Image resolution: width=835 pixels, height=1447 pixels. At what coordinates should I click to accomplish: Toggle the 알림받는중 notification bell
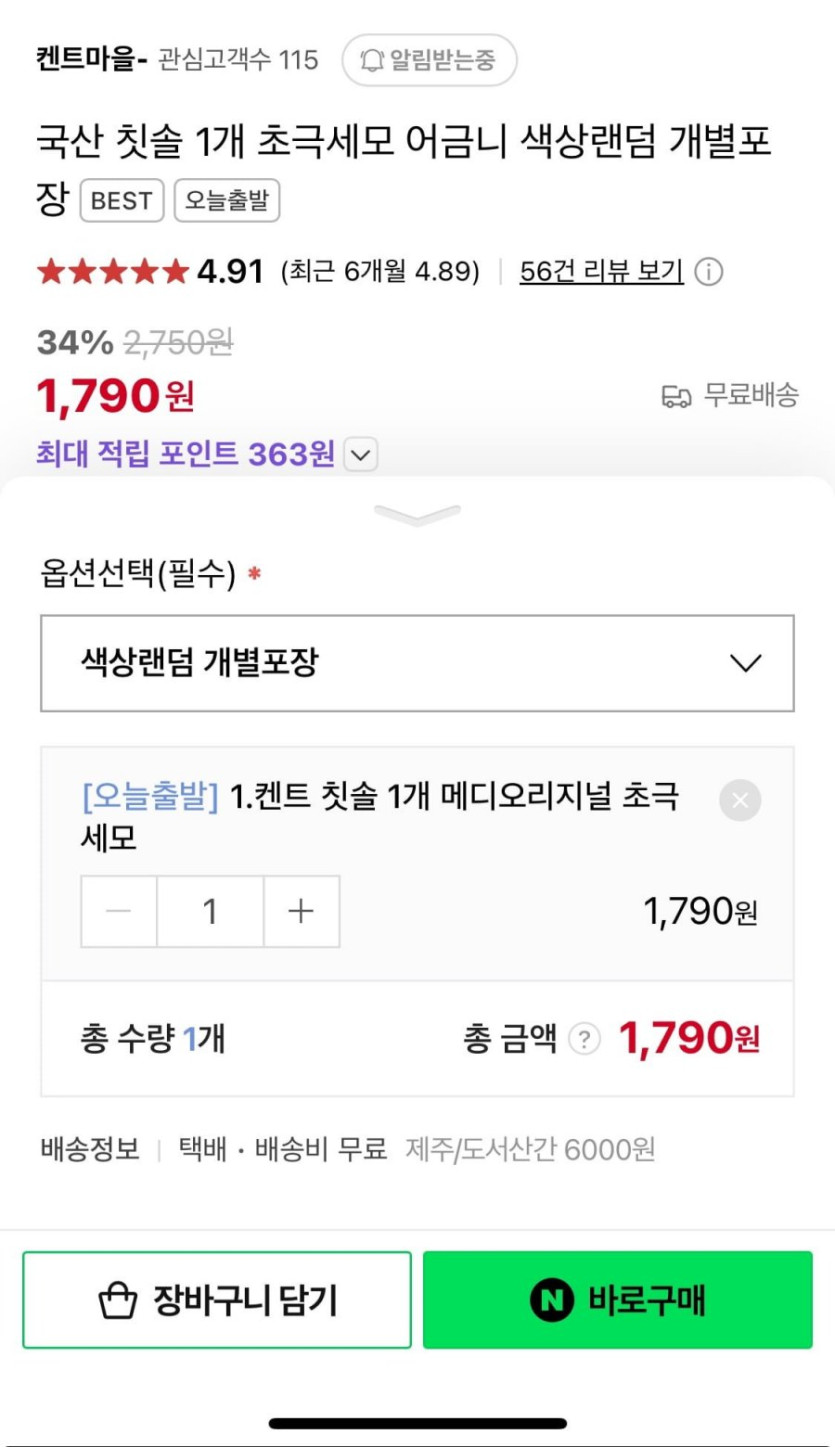pos(429,60)
